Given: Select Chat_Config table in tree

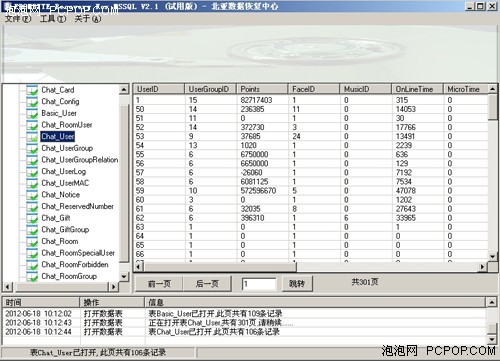Looking at the screenshot, I should pyautogui.click(x=60, y=102).
